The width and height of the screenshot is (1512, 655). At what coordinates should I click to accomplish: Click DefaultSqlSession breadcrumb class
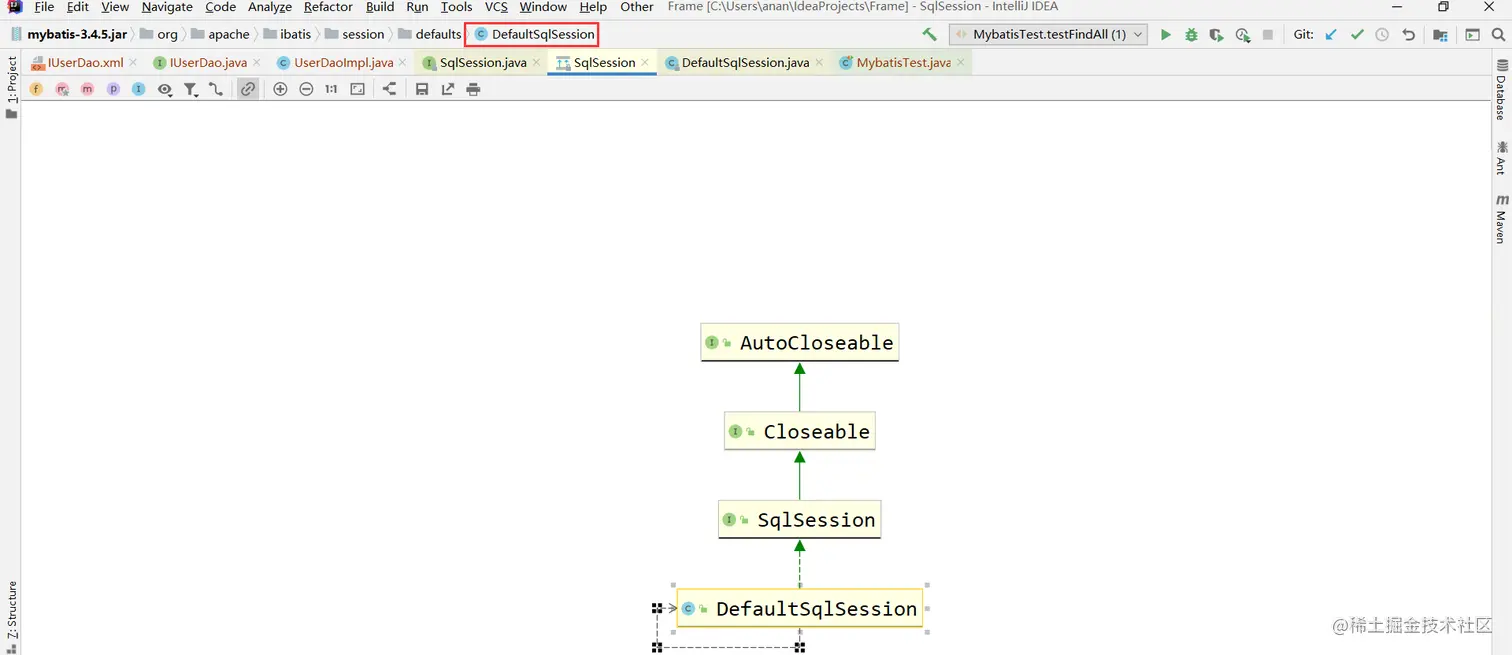pyautogui.click(x=534, y=34)
